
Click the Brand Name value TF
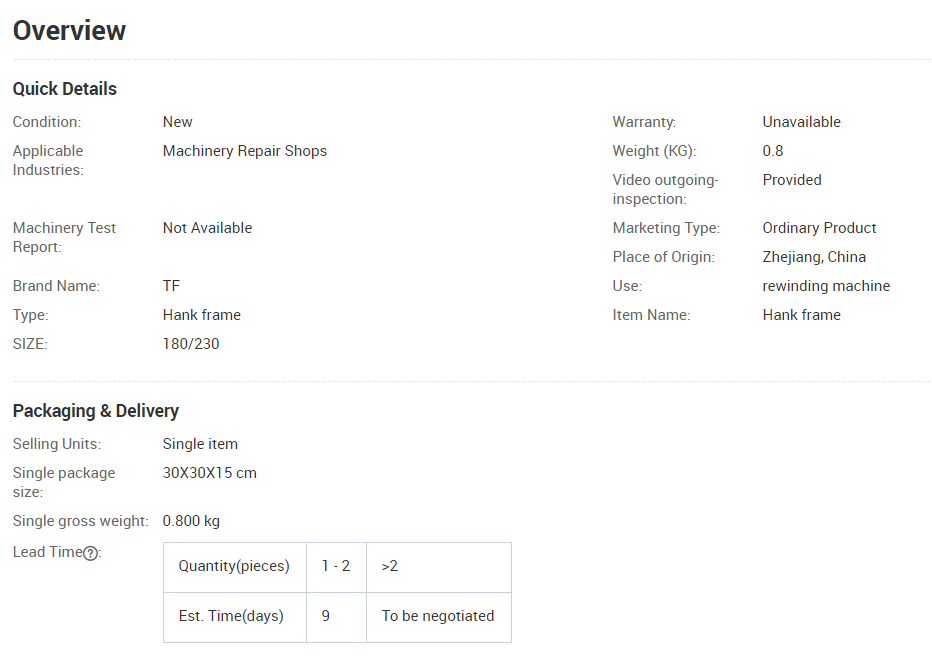click(x=171, y=286)
